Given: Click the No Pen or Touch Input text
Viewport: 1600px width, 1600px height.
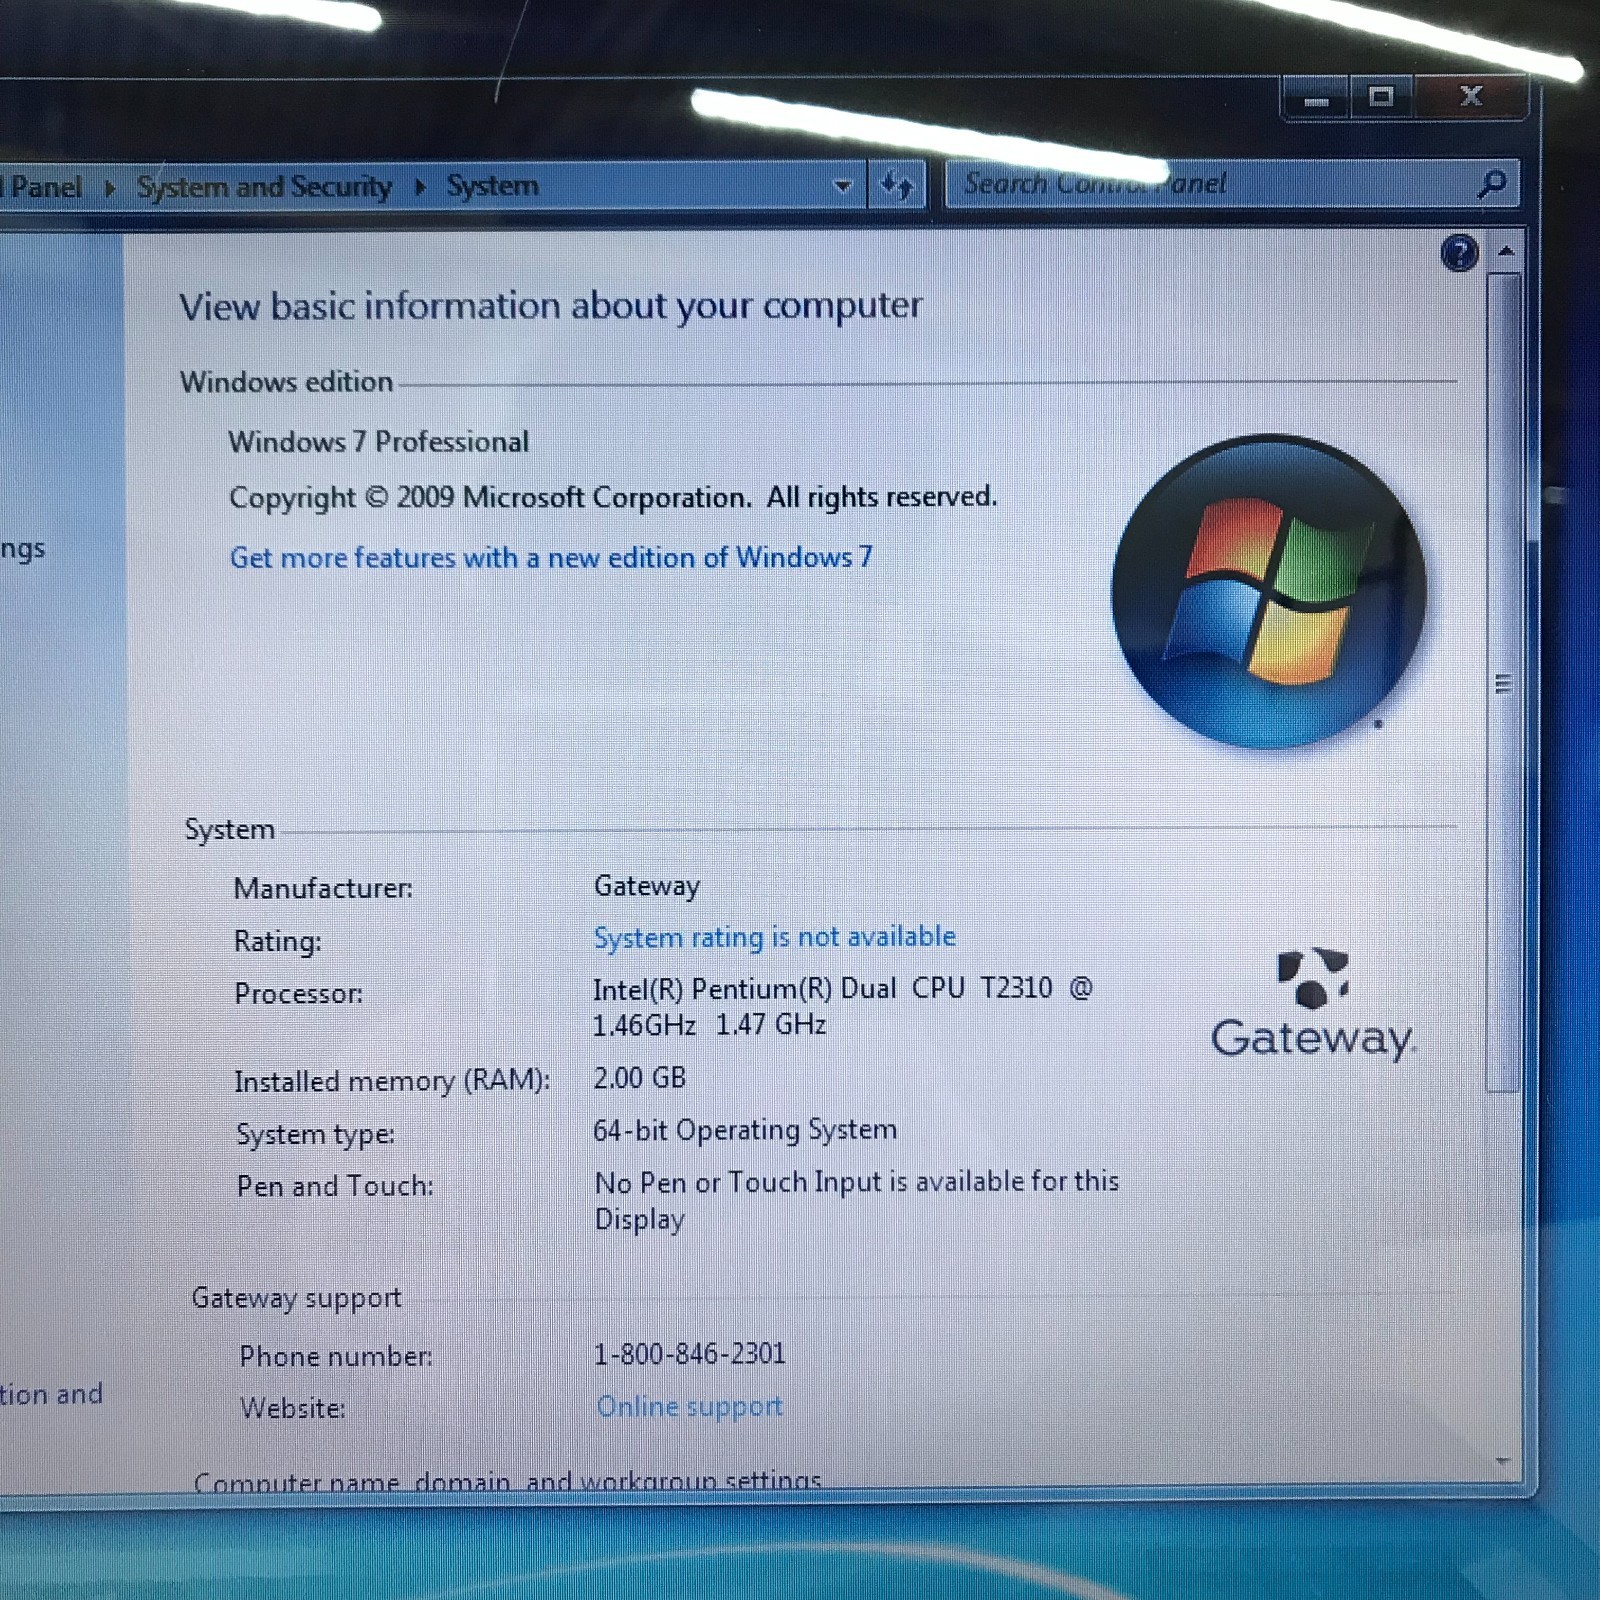Looking at the screenshot, I should pos(857,1200).
